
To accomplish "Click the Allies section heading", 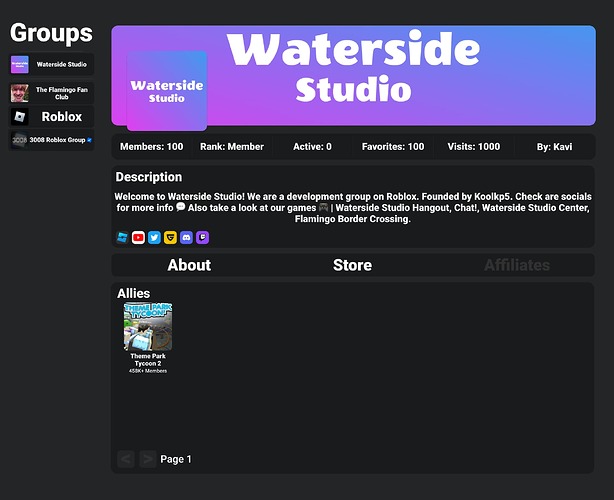I will 134,293.
